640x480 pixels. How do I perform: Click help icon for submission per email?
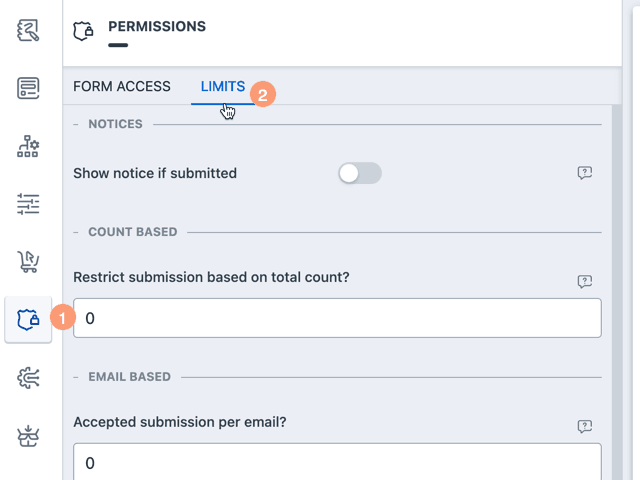pos(584,426)
